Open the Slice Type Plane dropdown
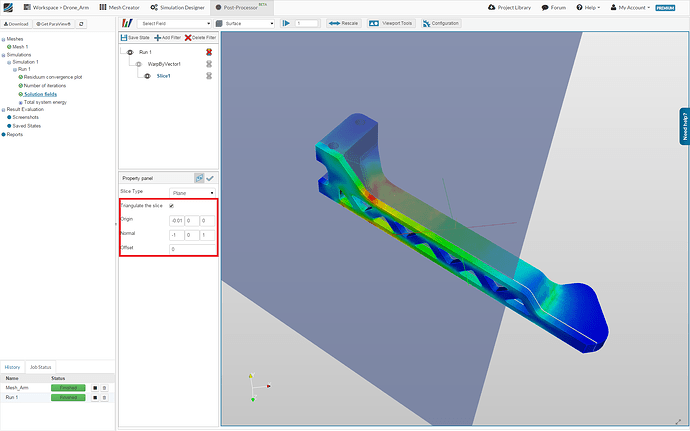Viewport: 690px width, 431px height. [x=192, y=193]
